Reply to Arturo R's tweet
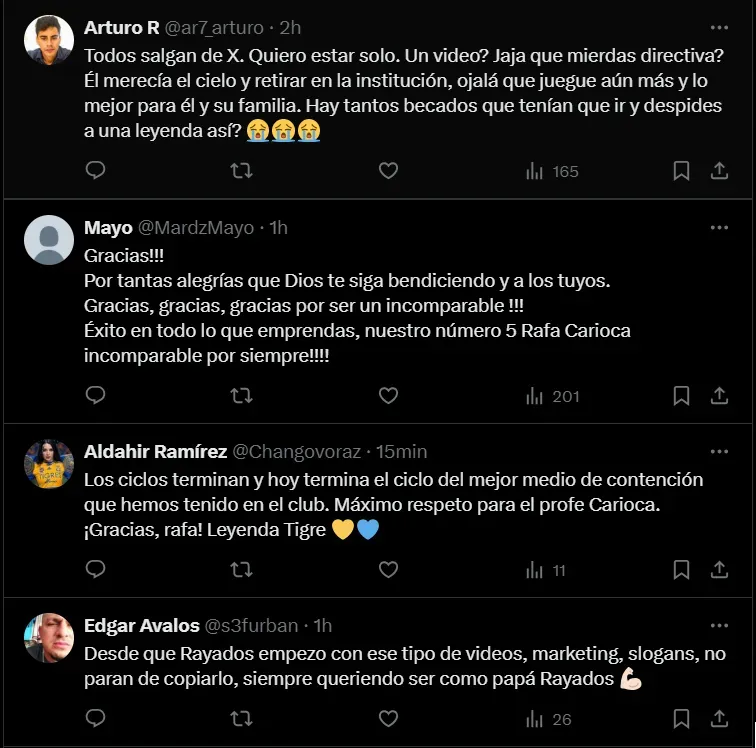This screenshot has height=748, width=756. [x=95, y=171]
